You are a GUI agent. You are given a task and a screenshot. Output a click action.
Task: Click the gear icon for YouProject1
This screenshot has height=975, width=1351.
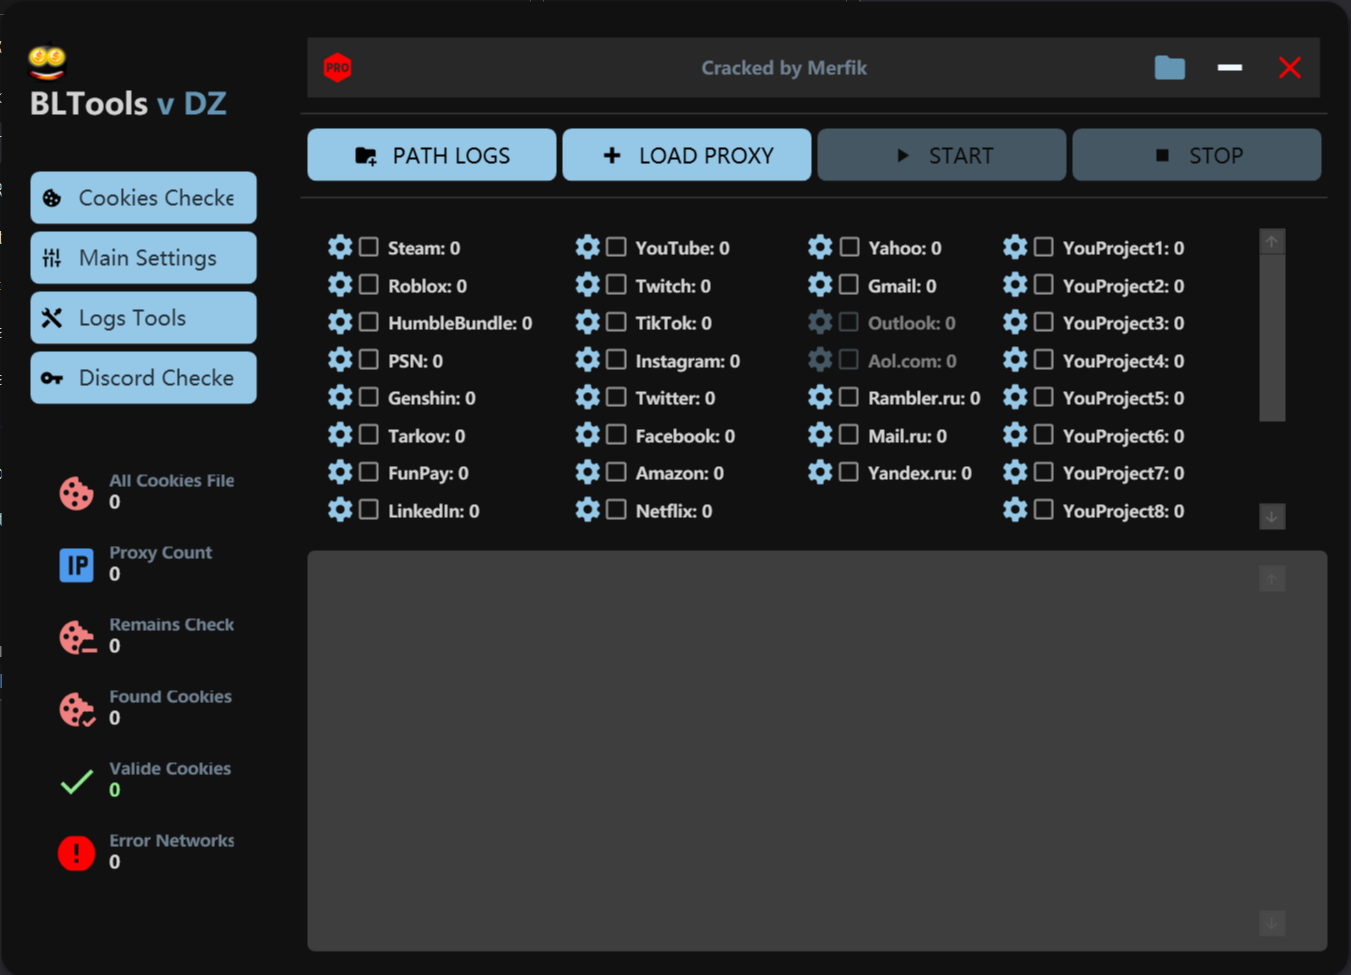point(1015,247)
